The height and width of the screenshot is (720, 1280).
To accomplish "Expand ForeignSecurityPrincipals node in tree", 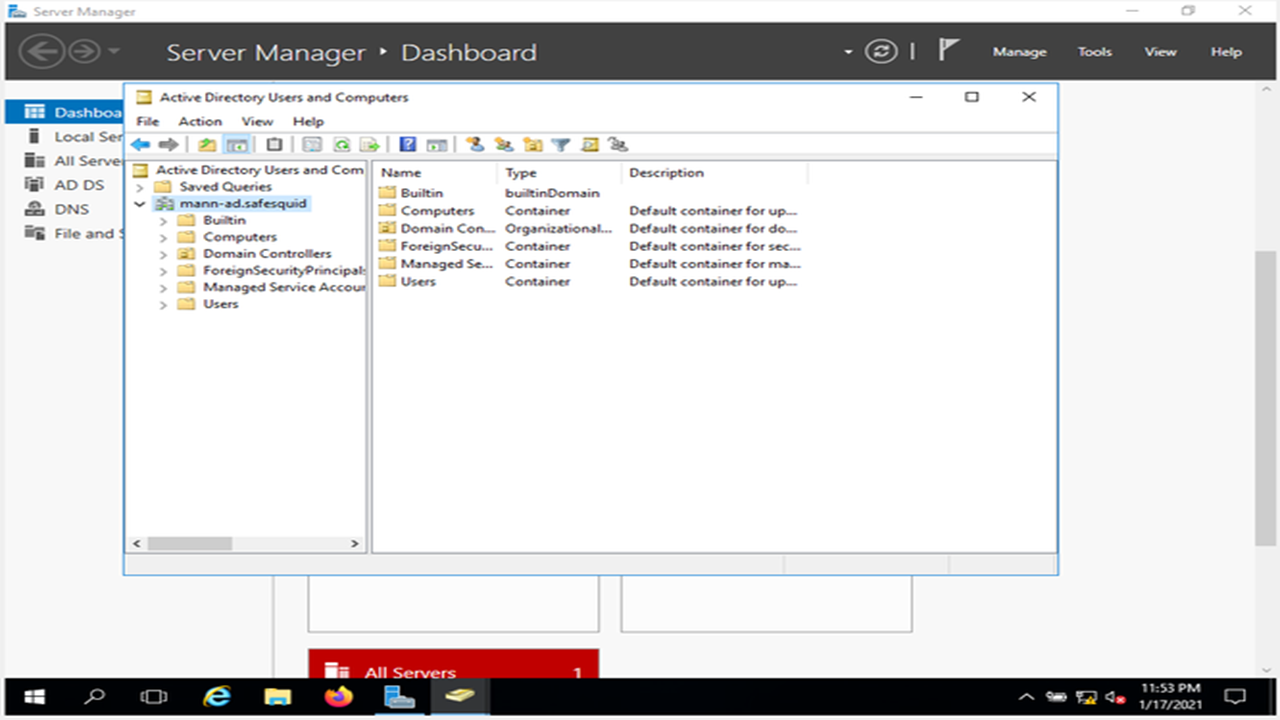I will tap(163, 271).
